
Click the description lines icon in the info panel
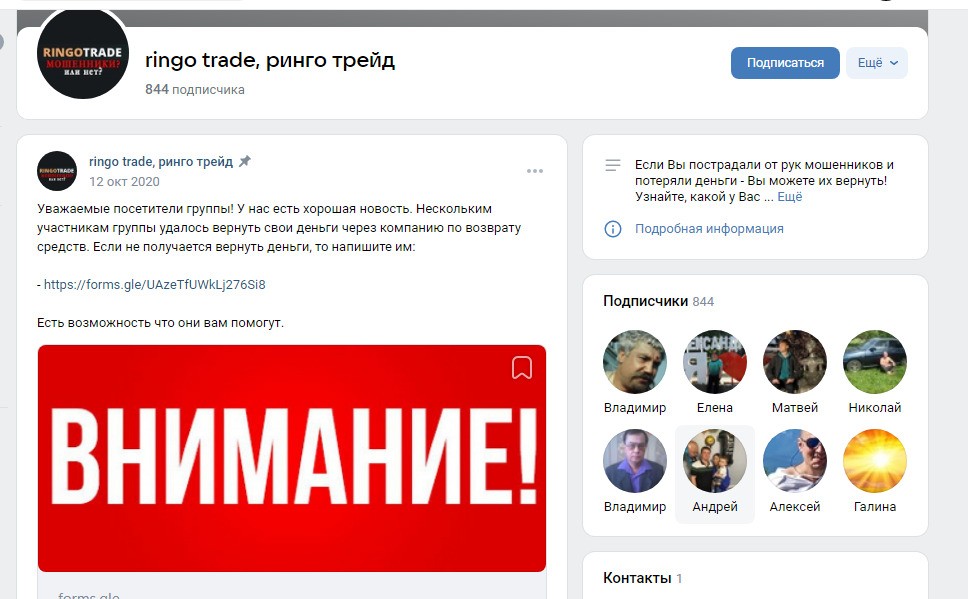point(612,165)
